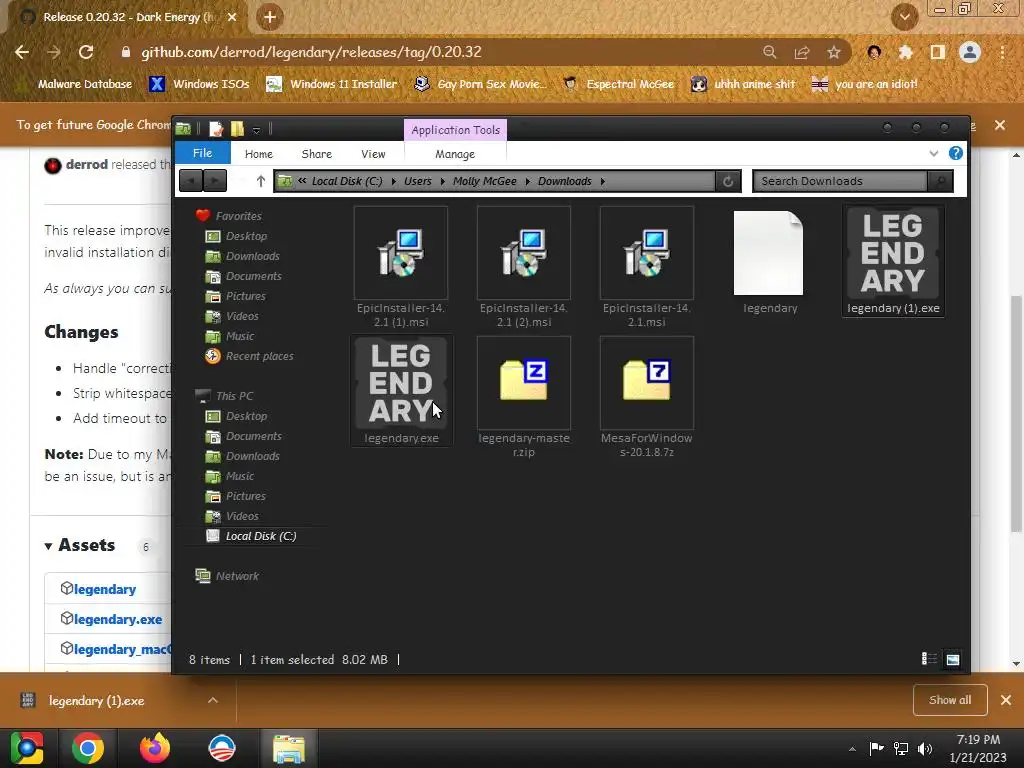Refresh the Downloads folder address bar
1024x768 pixels.
pos(728,181)
